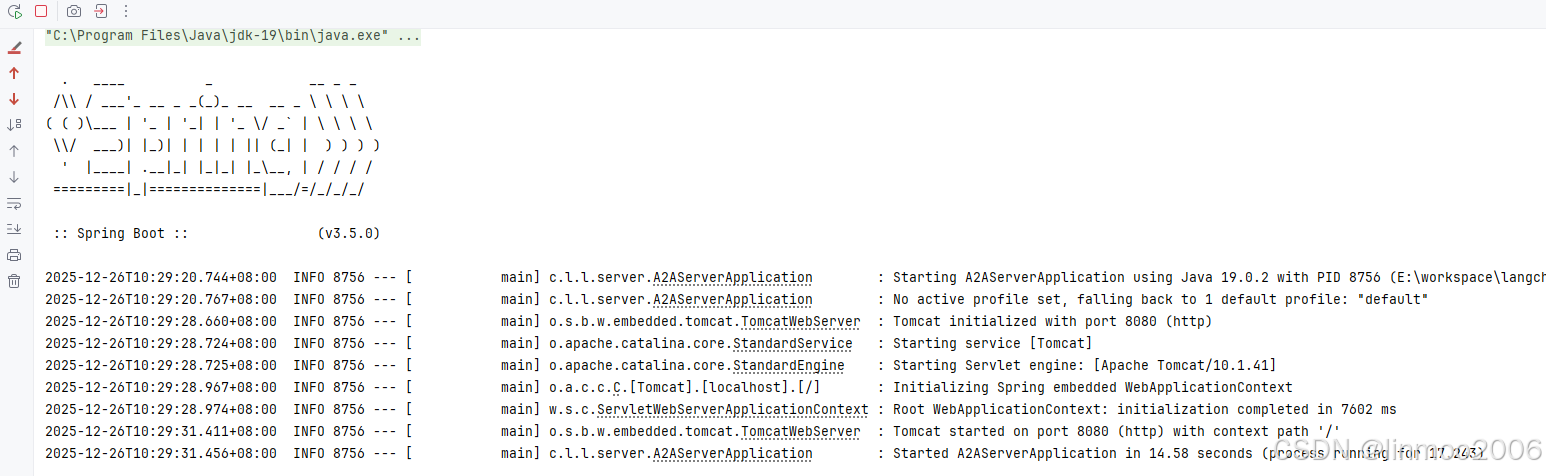Click the sort output icon

pos(14,125)
